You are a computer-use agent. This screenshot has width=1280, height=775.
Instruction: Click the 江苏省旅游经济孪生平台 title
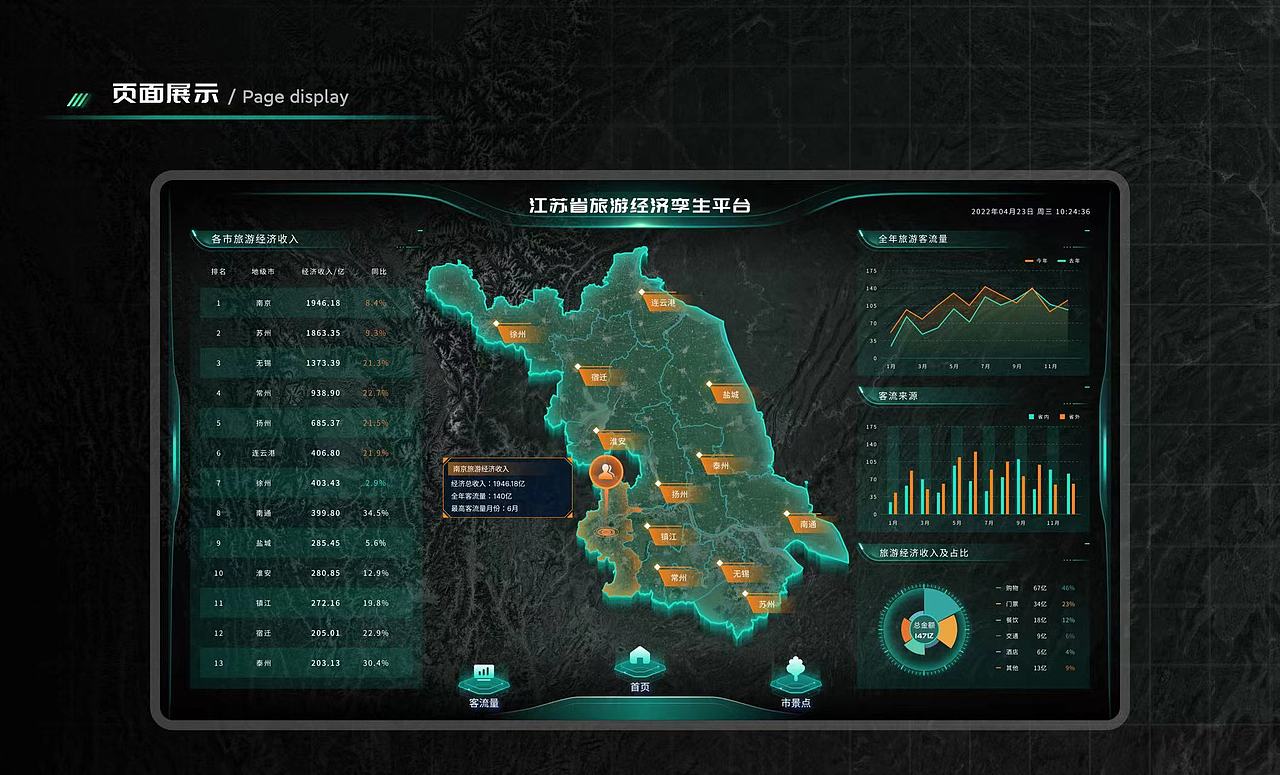640,206
